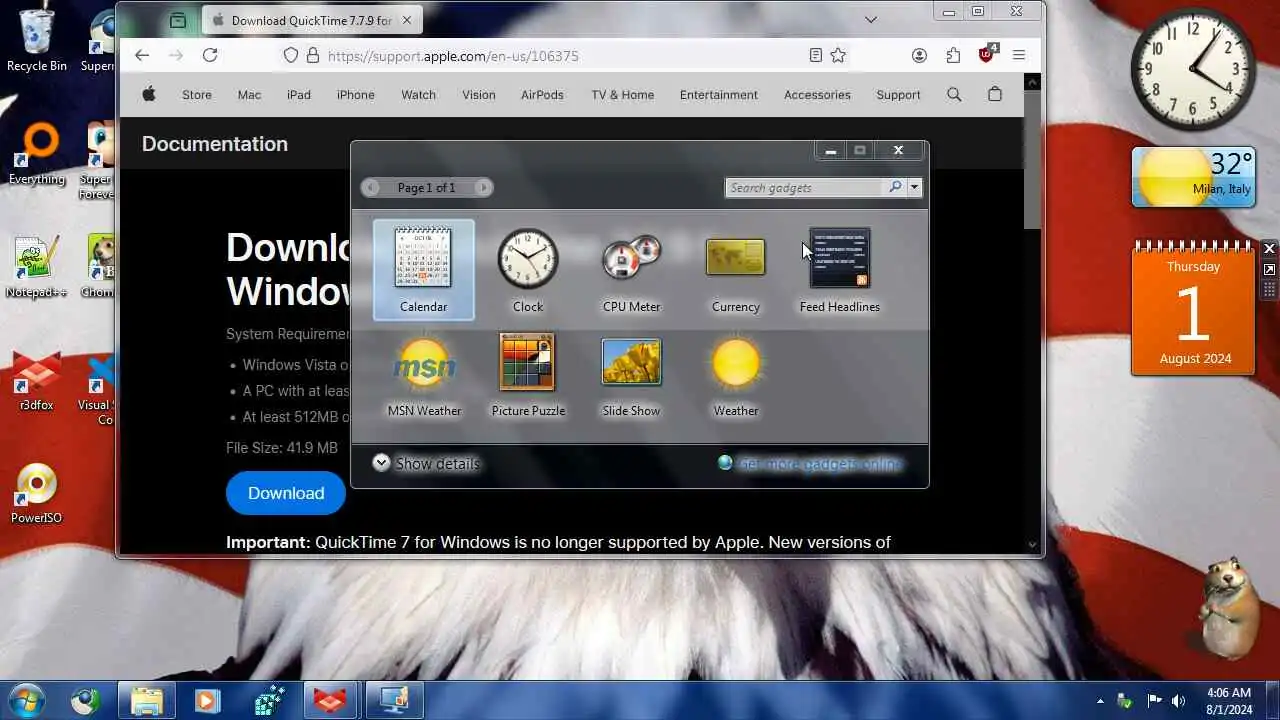
Task: Click the scroll-down arrow of browser page
Action: (1032, 545)
